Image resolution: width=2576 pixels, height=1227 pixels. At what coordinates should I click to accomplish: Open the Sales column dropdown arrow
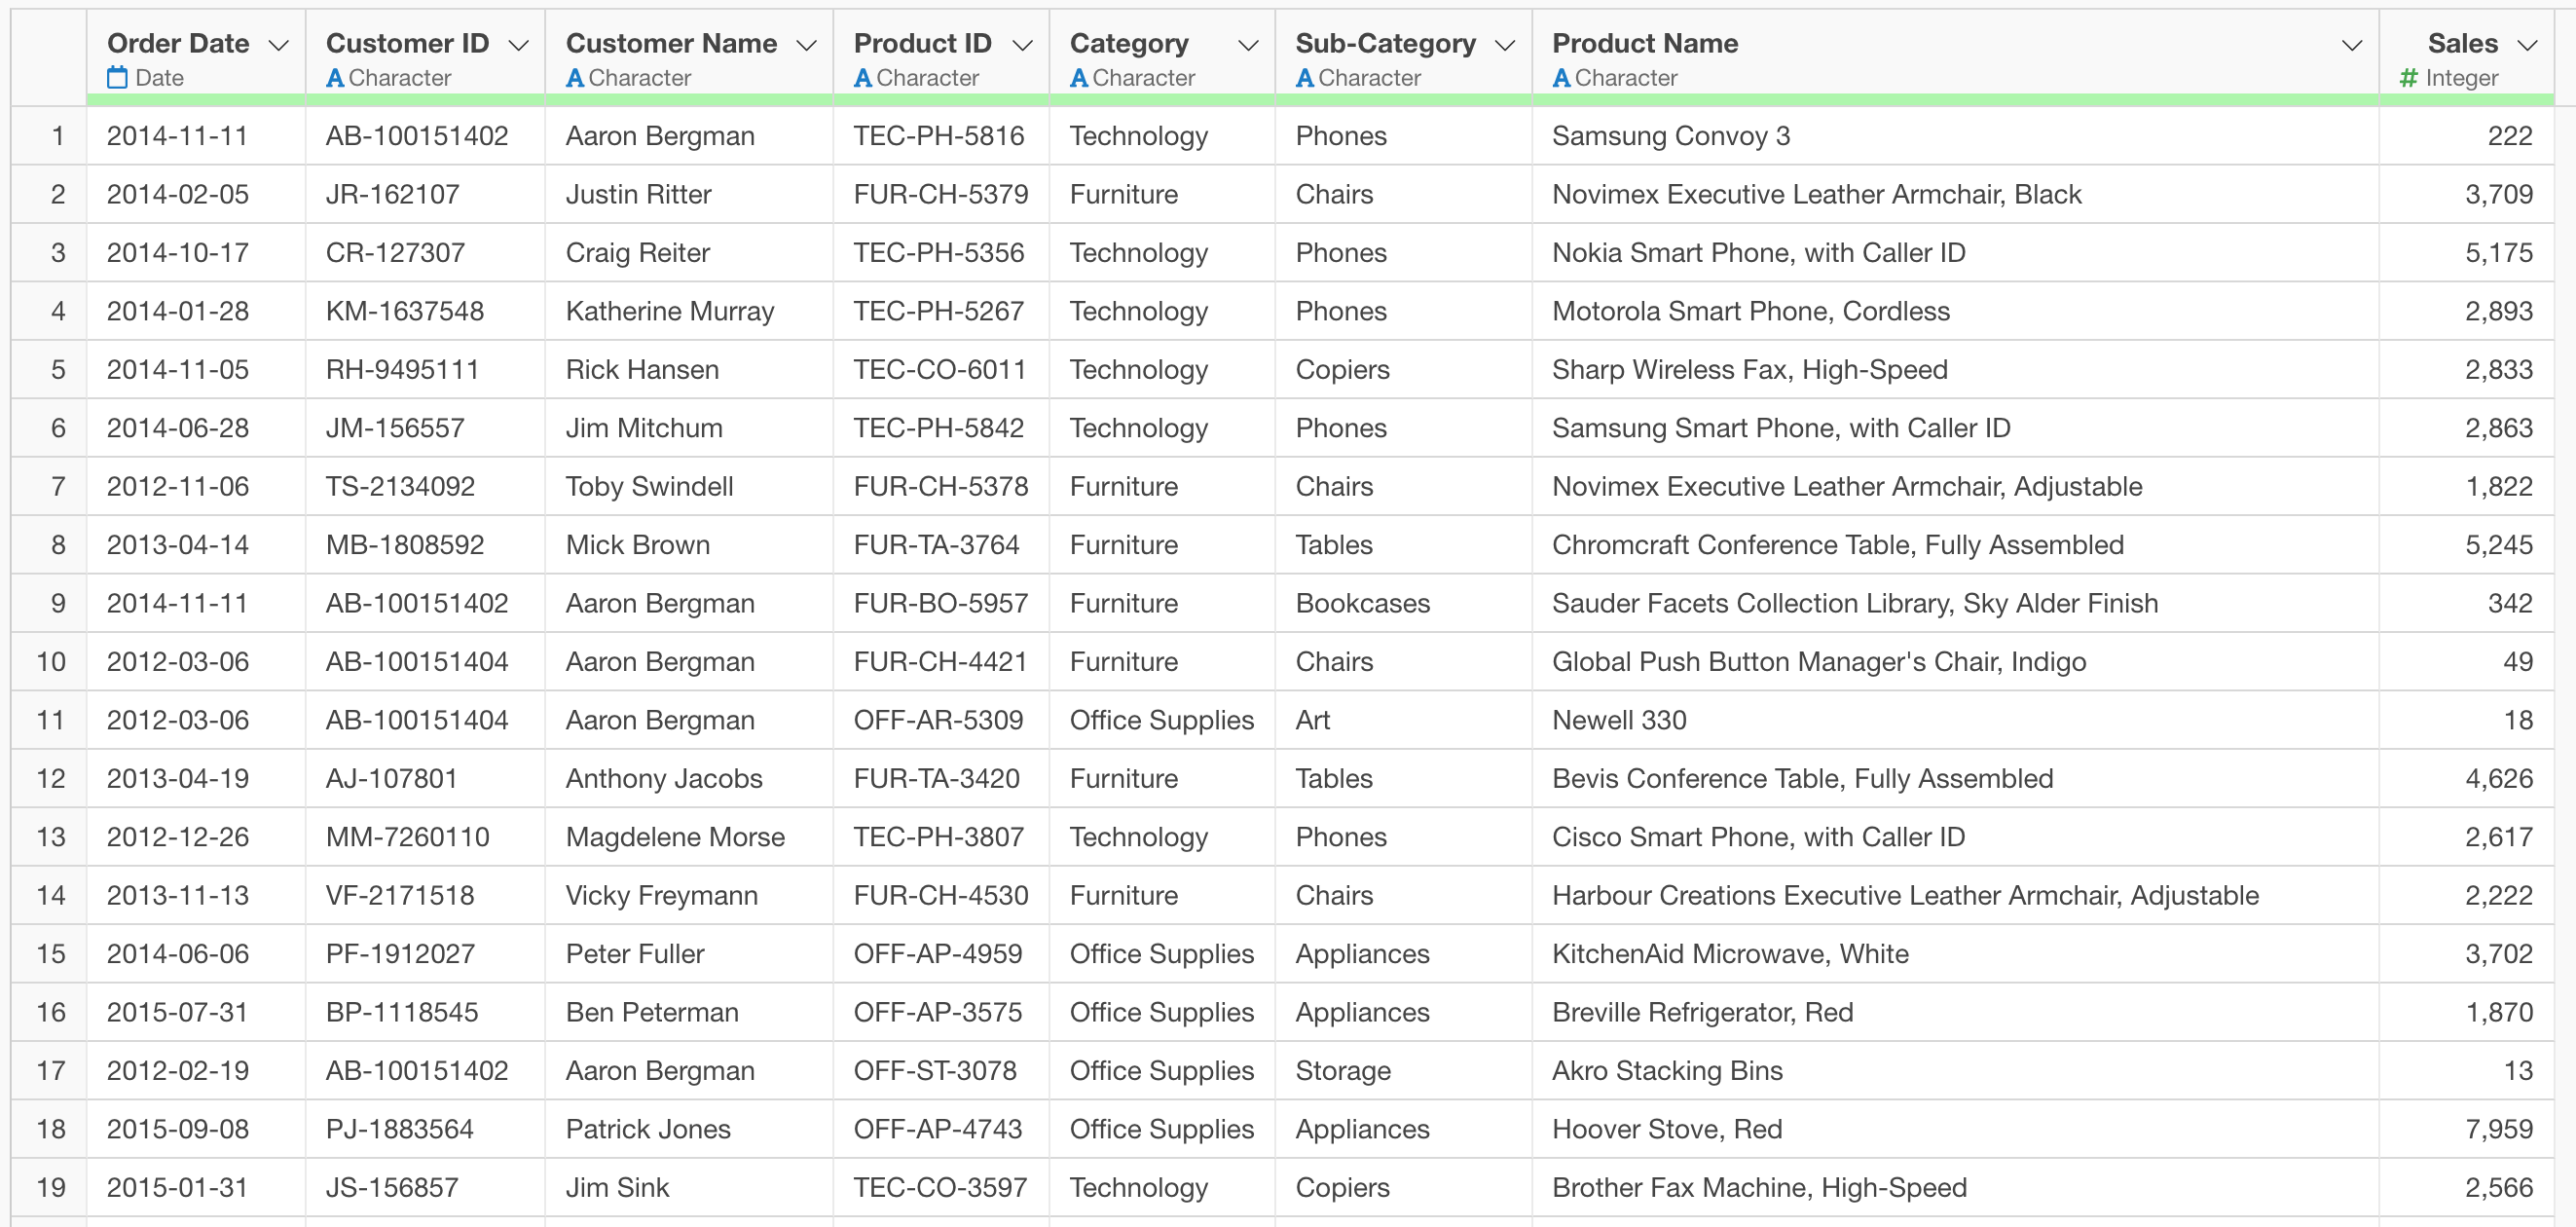[x=2528, y=45]
